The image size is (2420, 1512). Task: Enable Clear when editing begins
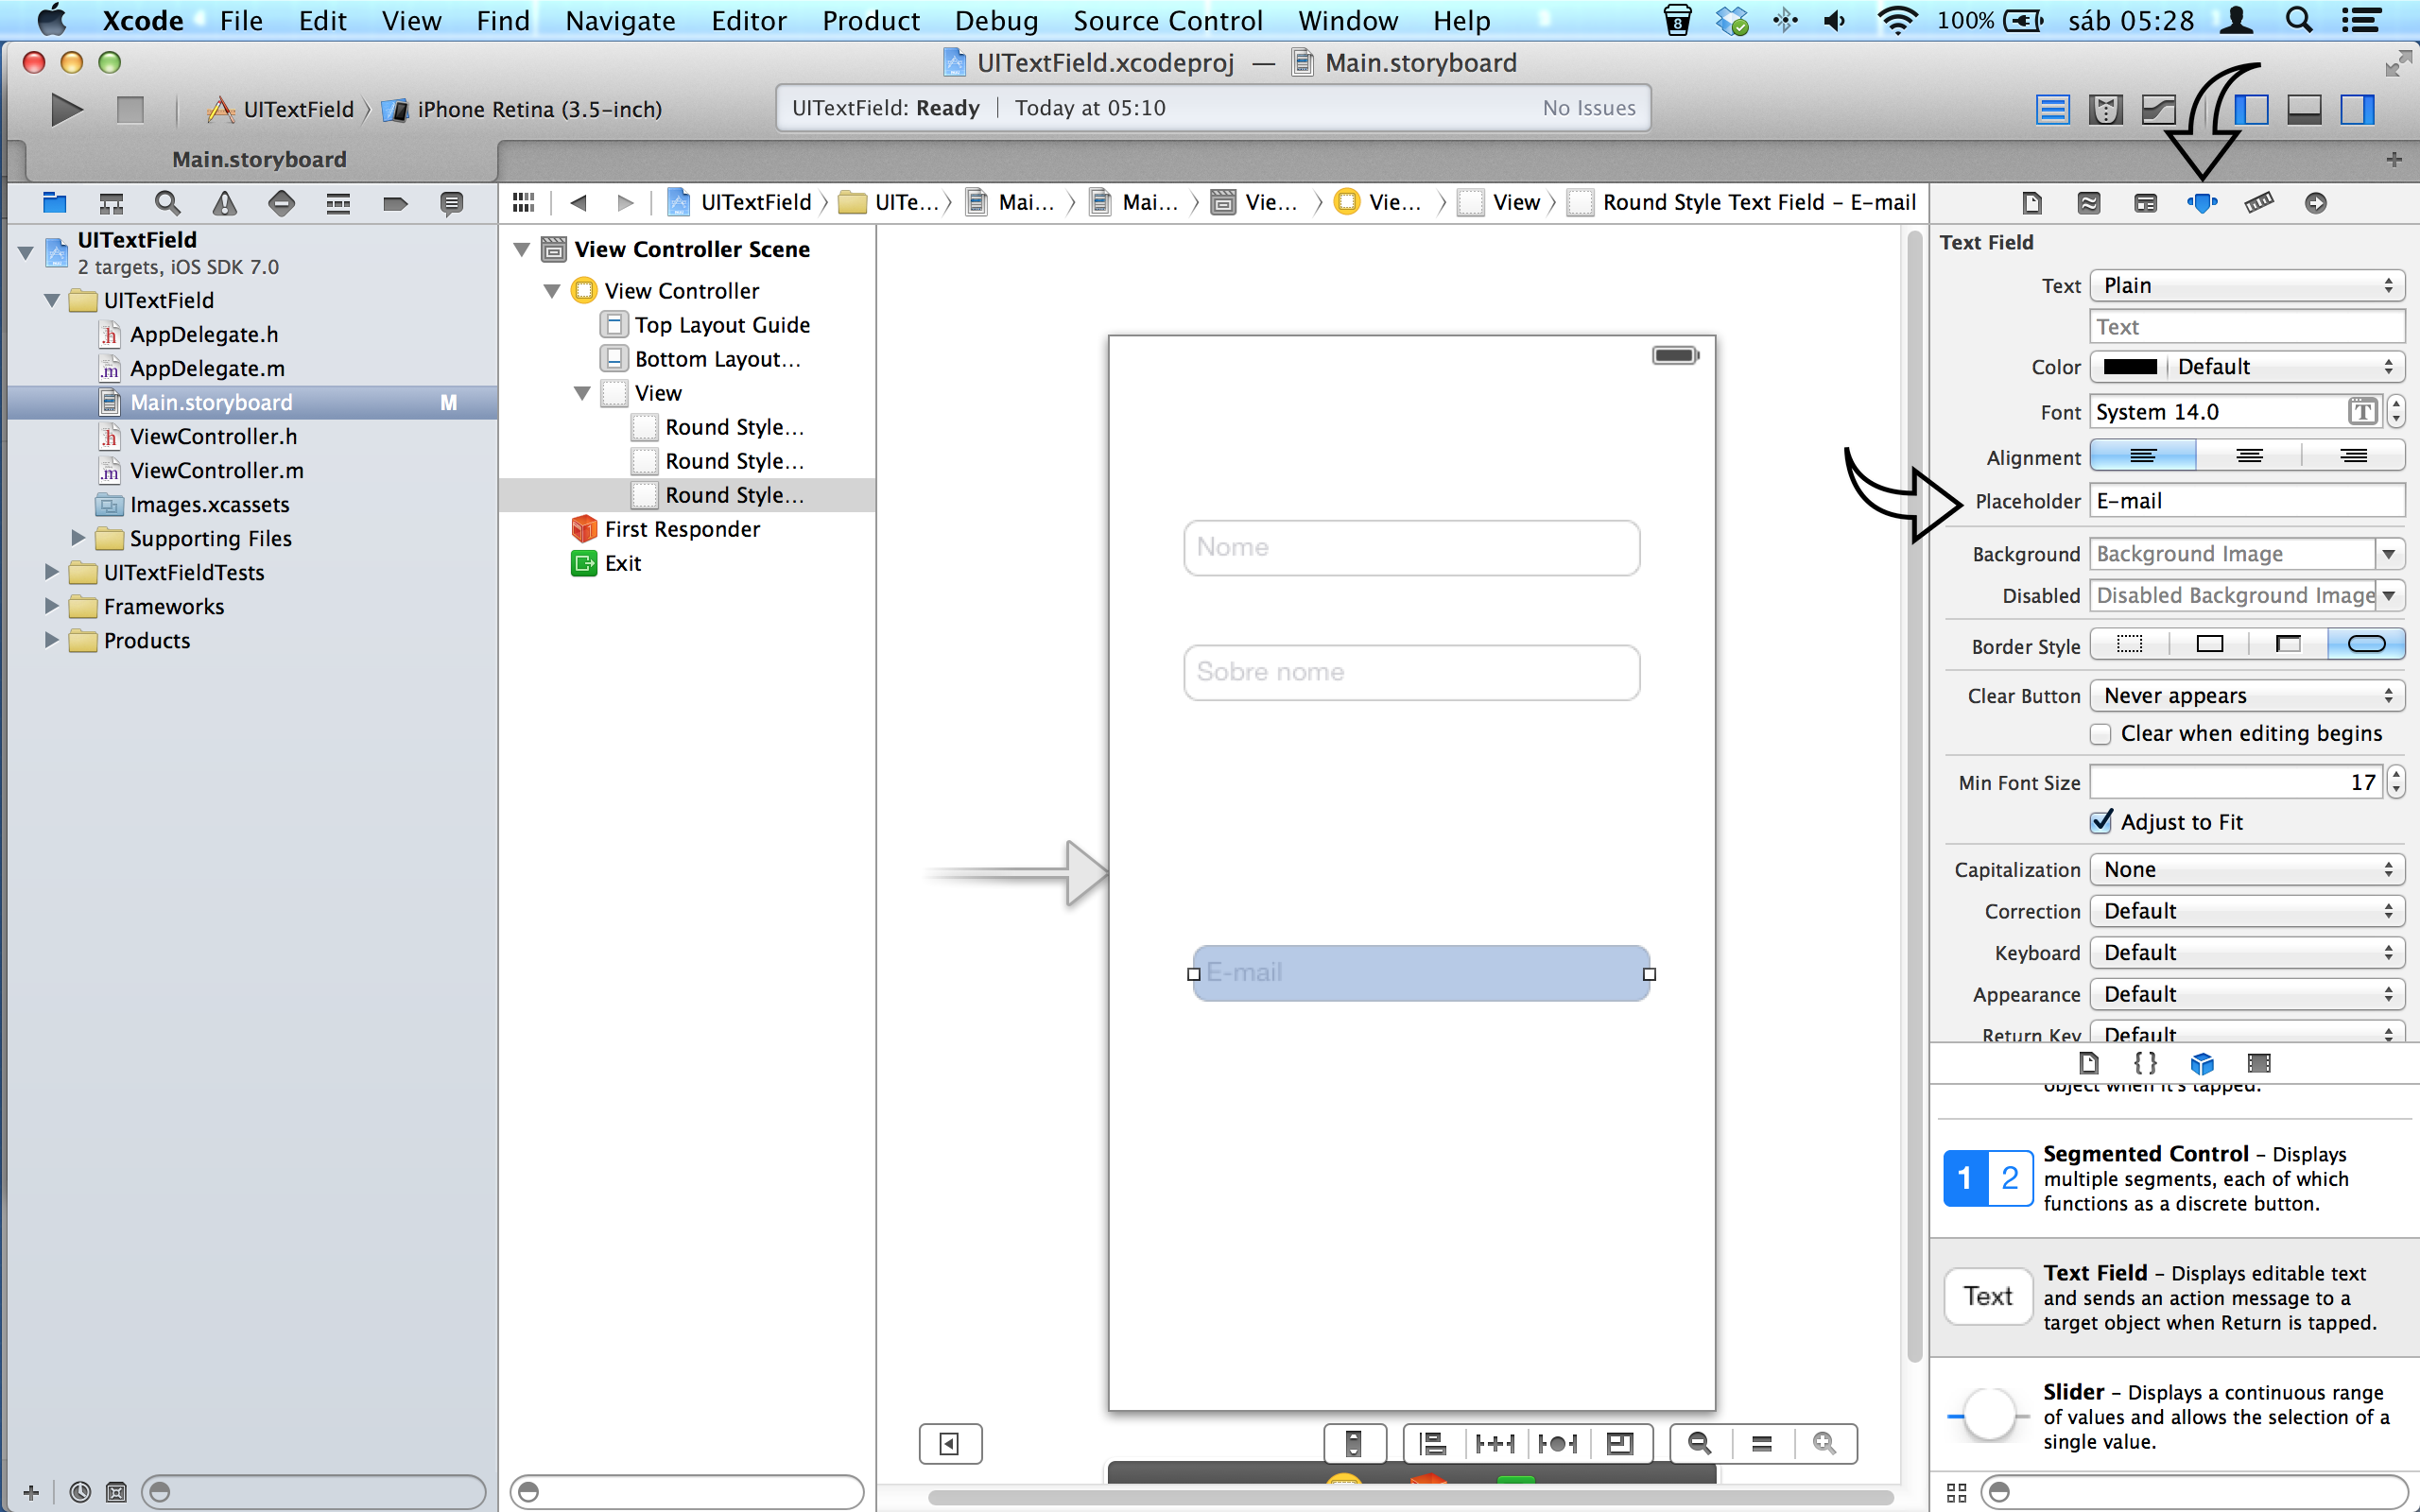pos(2101,734)
